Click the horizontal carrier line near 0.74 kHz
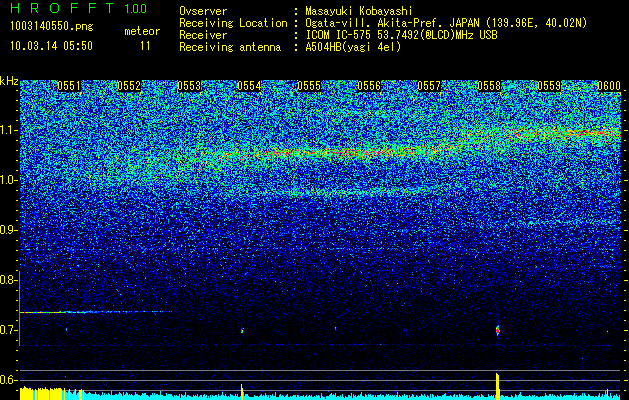The height and width of the screenshot is (400, 629). (96, 312)
